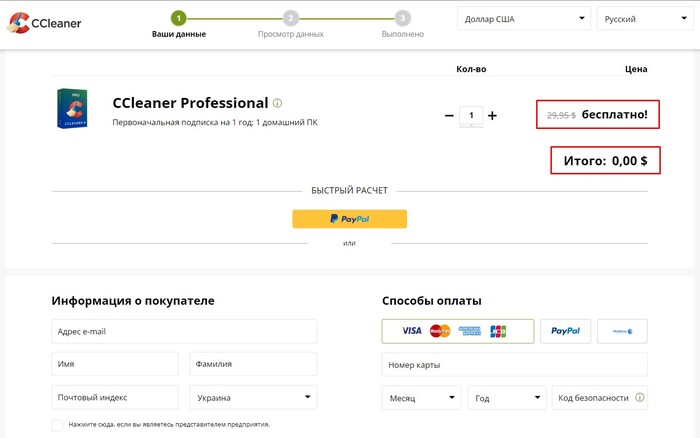Increase quantity with the plus button
700x438 pixels.
pyautogui.click(x=492, y=116)
